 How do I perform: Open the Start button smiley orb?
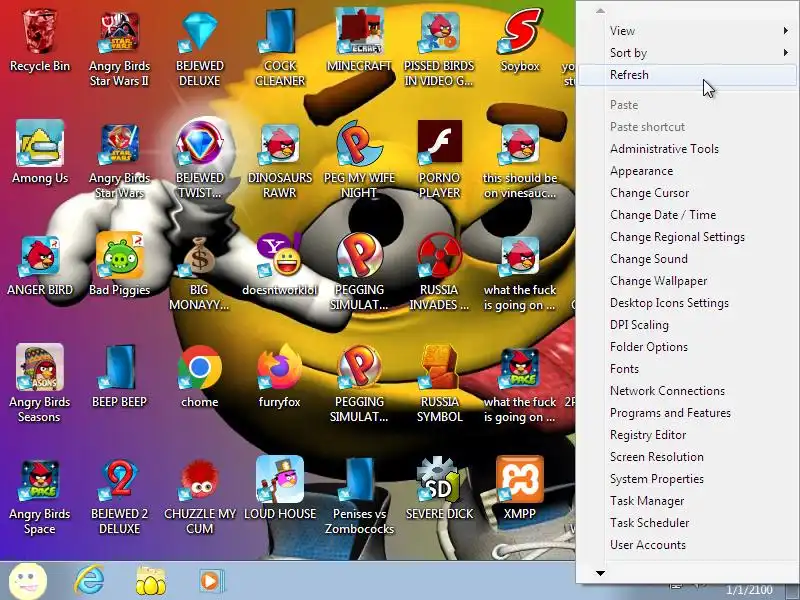tap(28, 581)
